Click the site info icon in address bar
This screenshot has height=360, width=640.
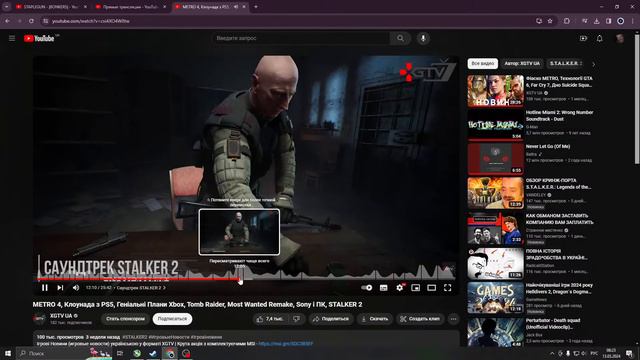coord(46,21)
